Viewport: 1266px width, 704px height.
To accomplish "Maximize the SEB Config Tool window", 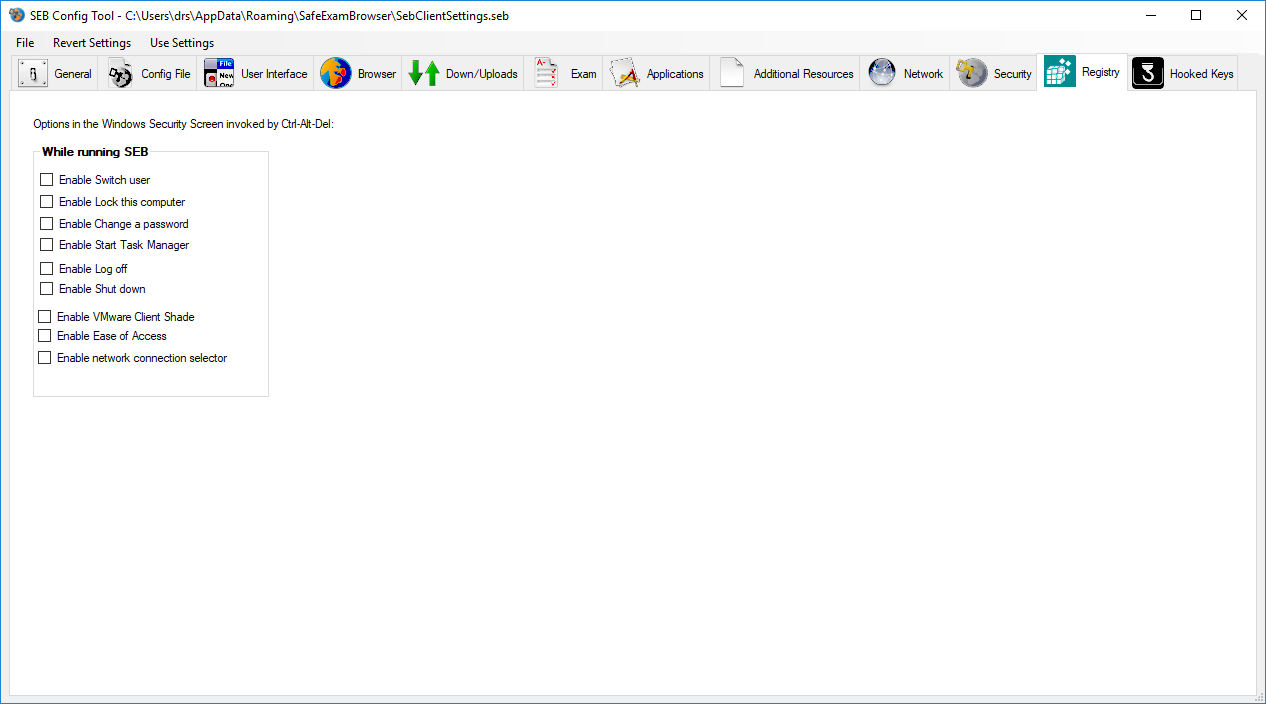I will tap(1196, 15).
